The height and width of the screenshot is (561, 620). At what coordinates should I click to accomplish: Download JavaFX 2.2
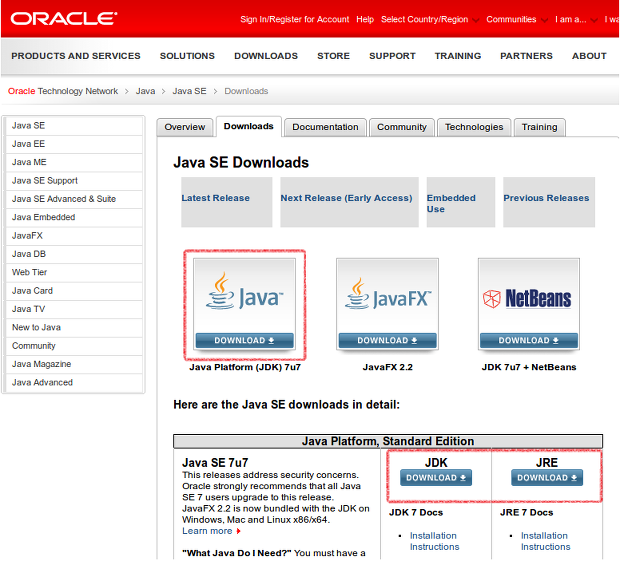point(388,340)
